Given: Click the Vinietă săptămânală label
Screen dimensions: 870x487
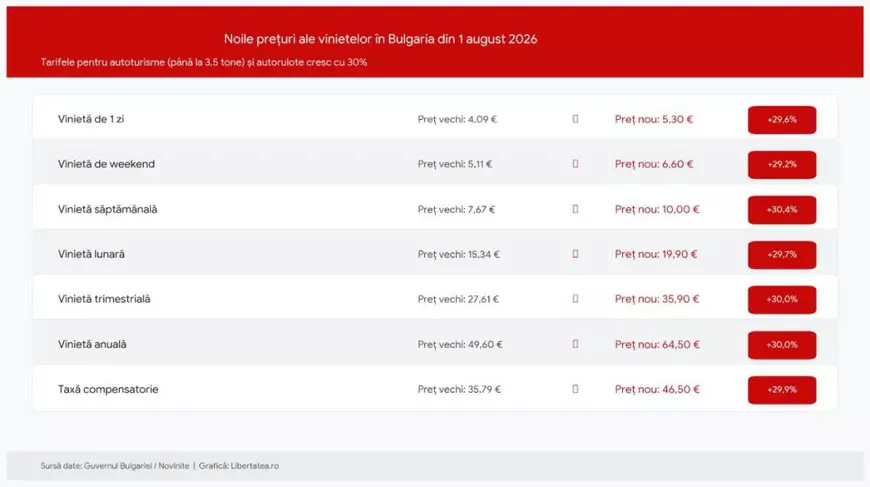Looking at the screenshot, I should pyautogui.click(x=108, y=210).
